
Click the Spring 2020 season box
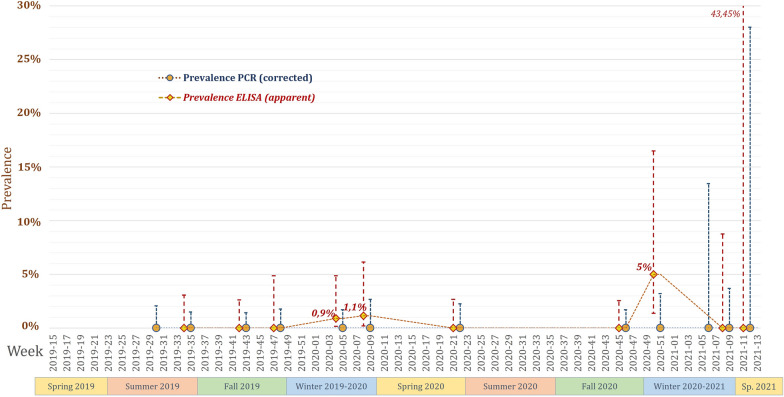pyautogui.click(x=421, y=386)
